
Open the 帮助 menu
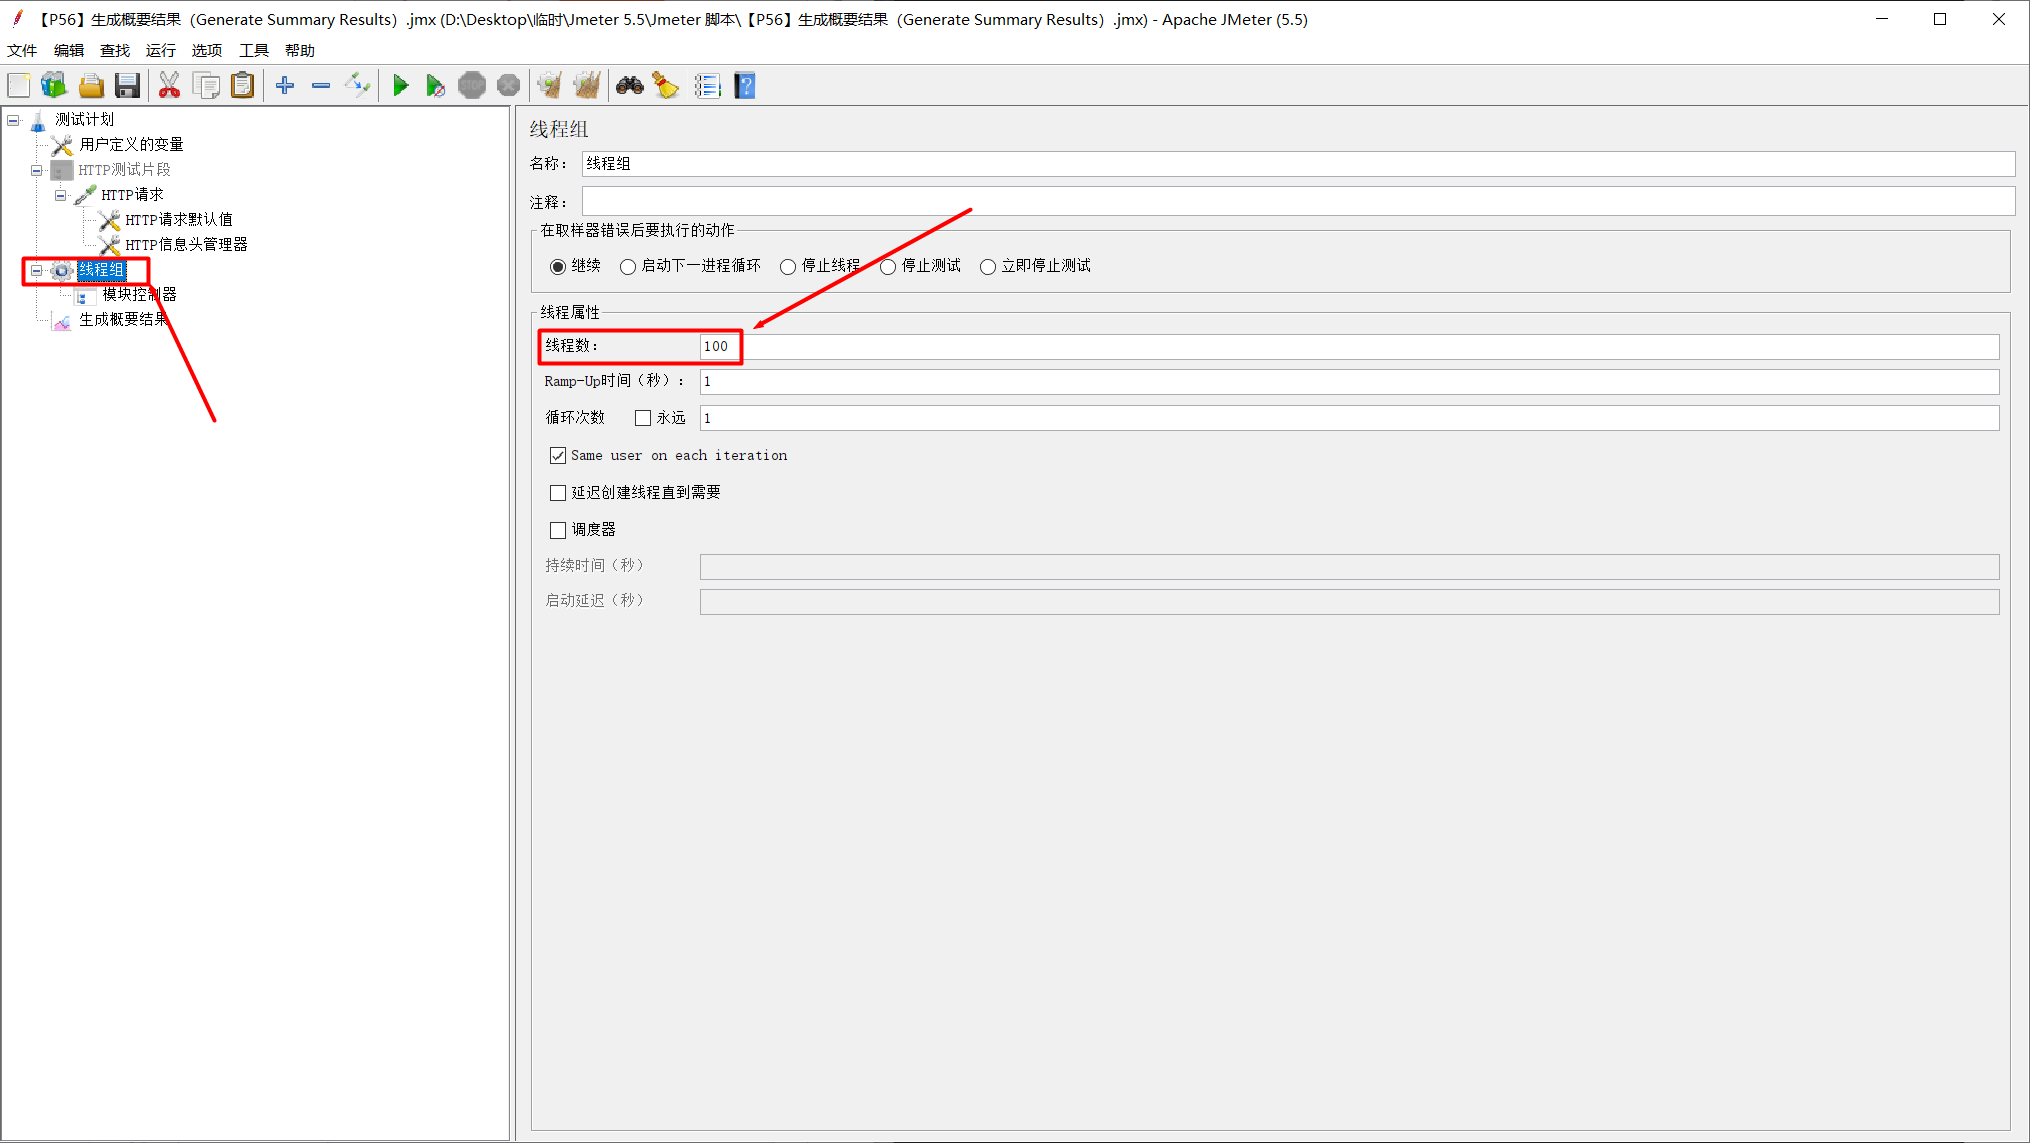pos(300,50)
